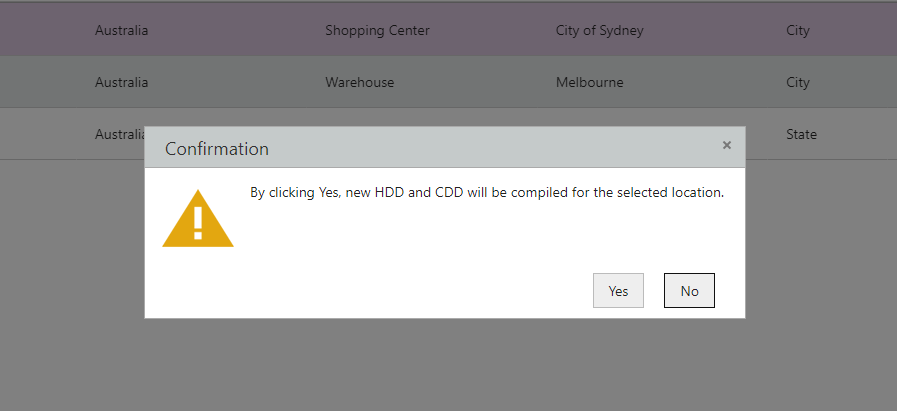Viewport: 897px width, 411px height.
Task: Select the partly hidden Australia in State row
Action: point(120,135)
